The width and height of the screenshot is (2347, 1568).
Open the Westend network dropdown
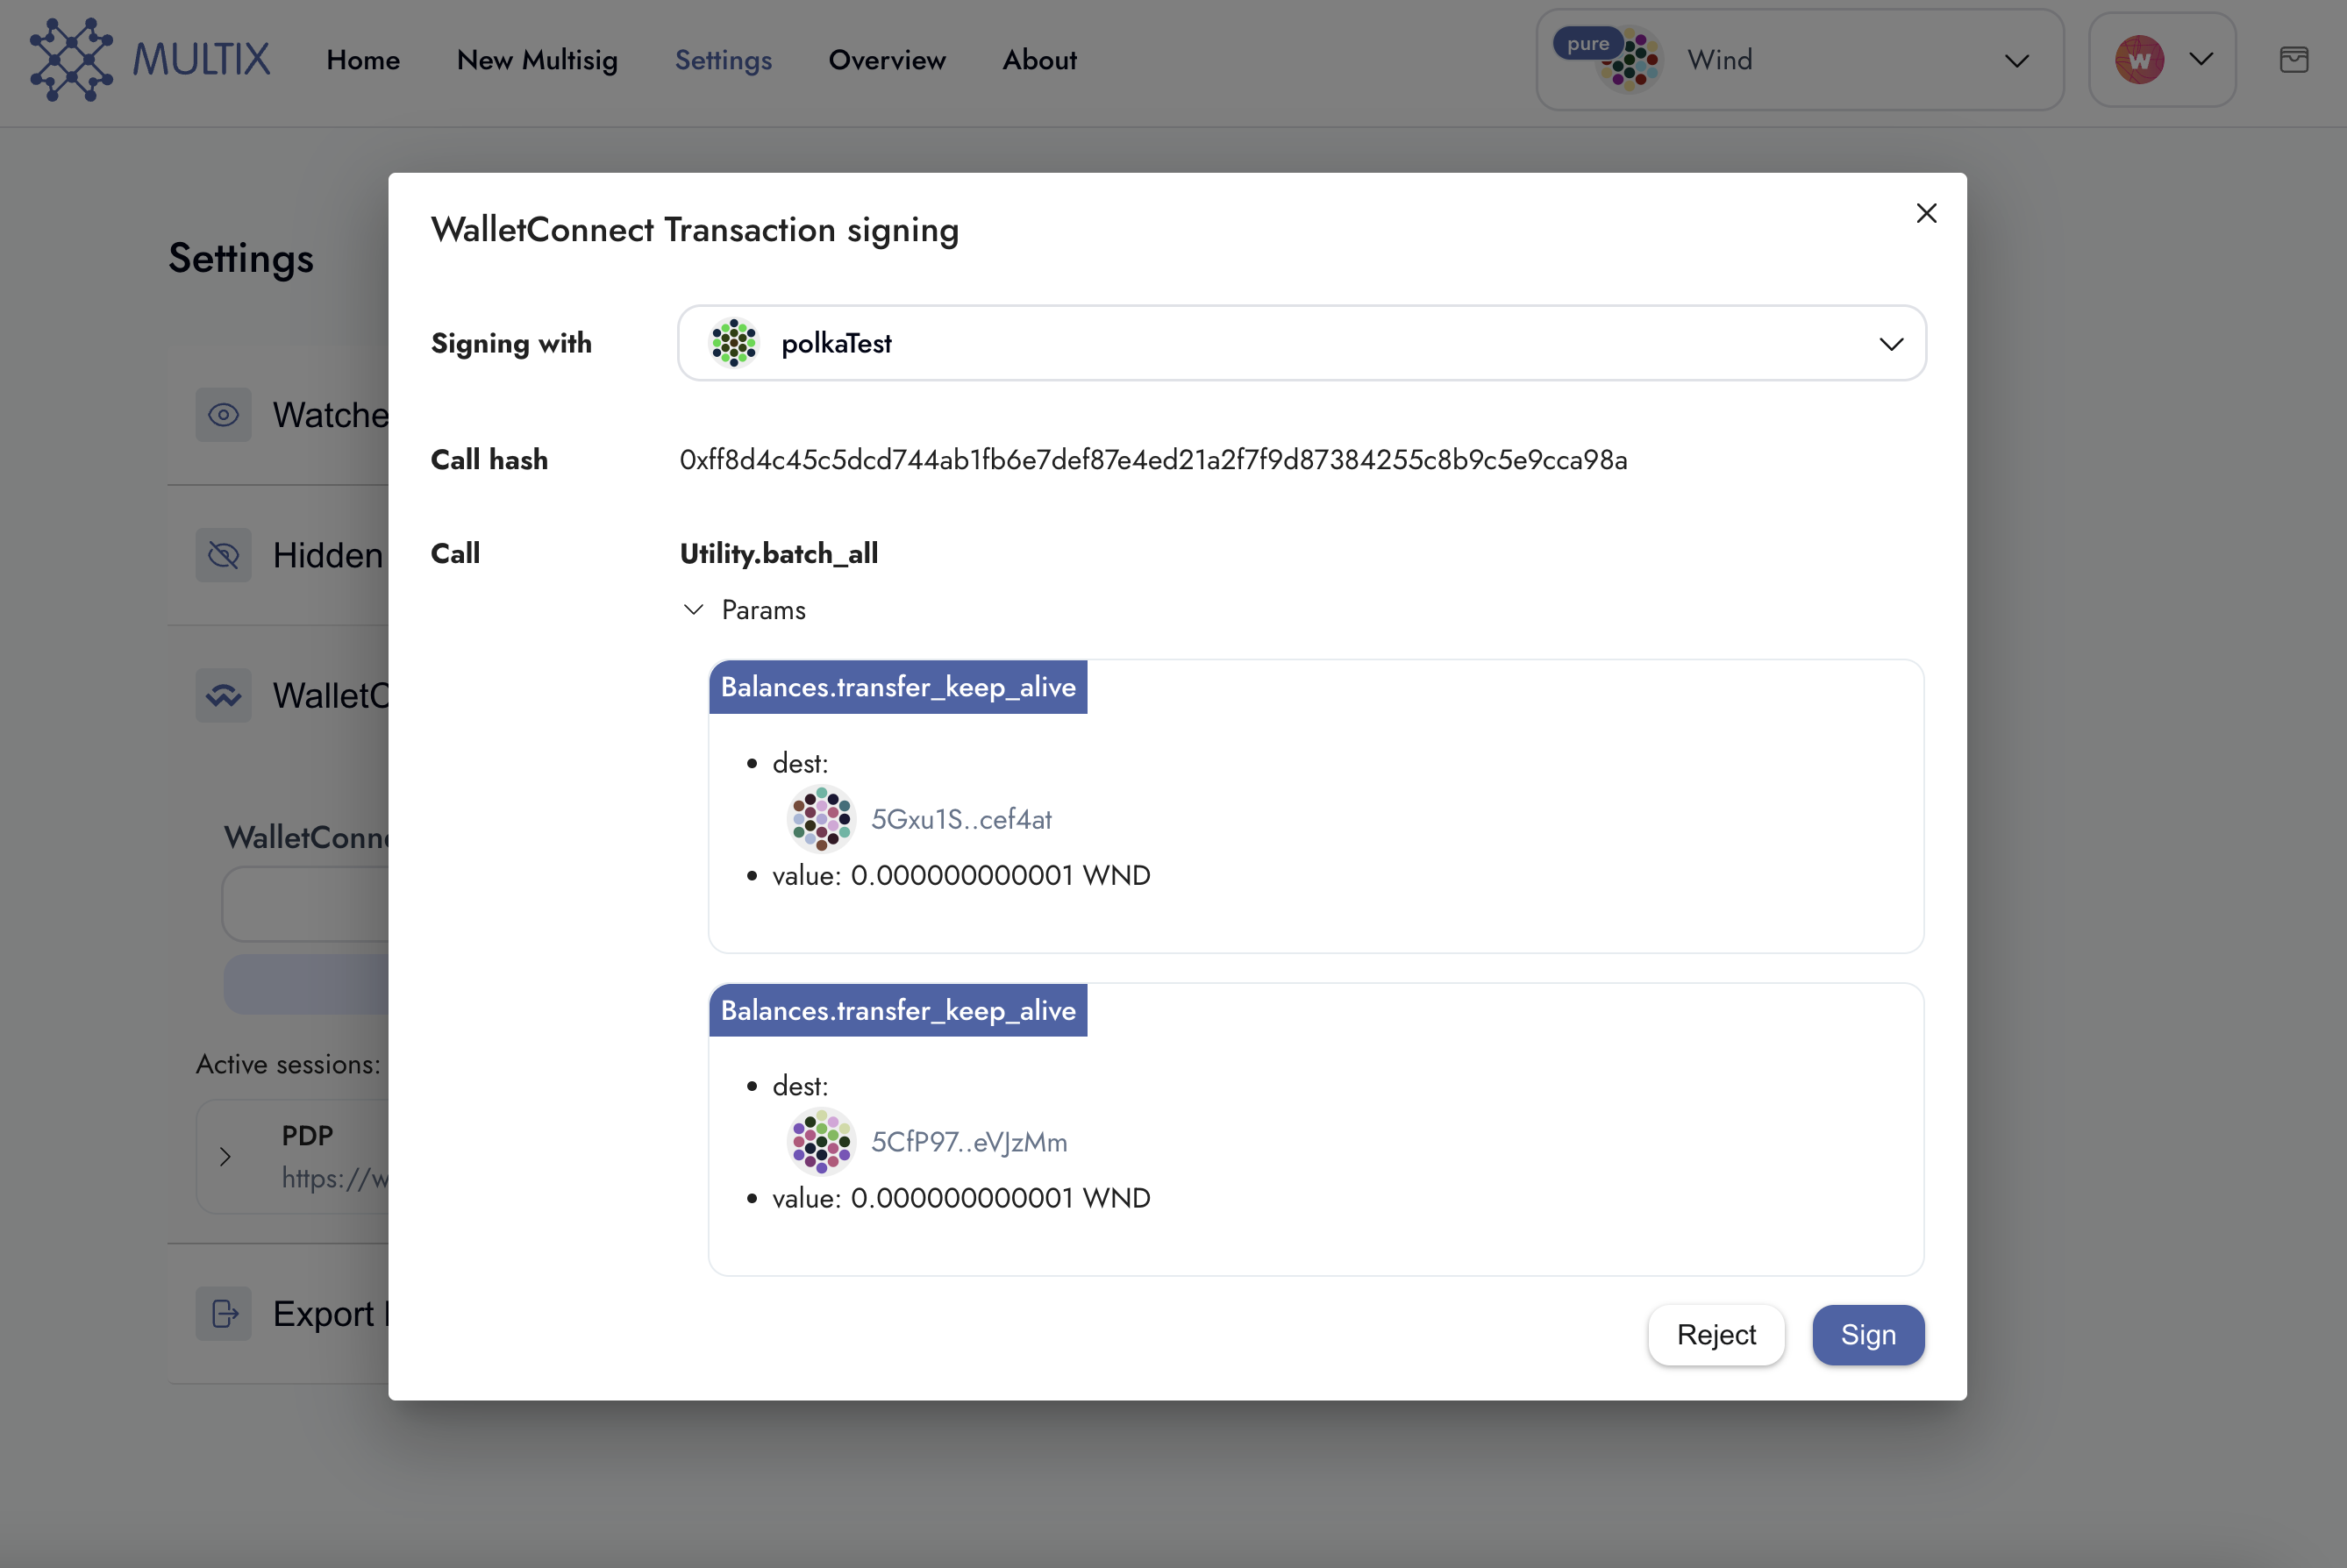tap(2162, 60)
